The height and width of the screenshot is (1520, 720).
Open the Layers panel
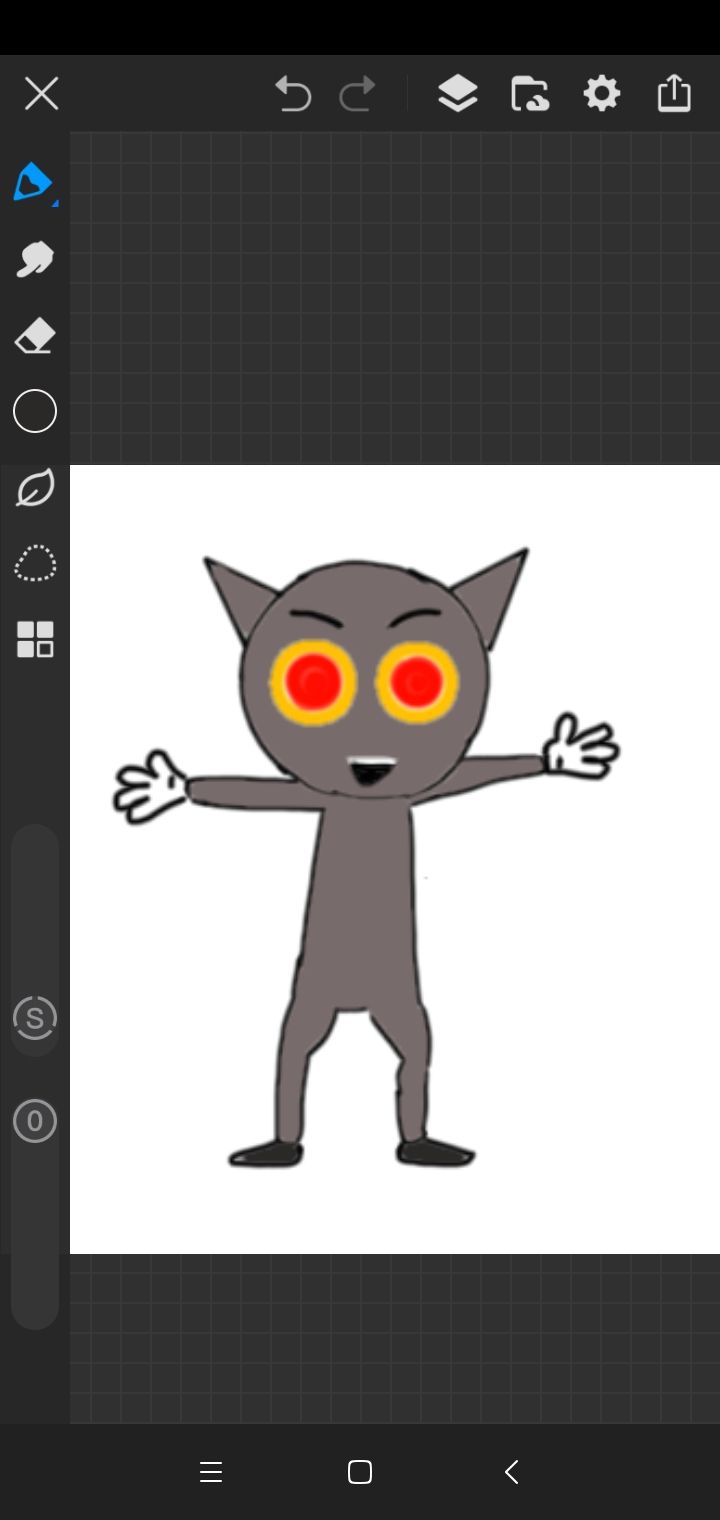pyautogui.click(x=457, y=94)
